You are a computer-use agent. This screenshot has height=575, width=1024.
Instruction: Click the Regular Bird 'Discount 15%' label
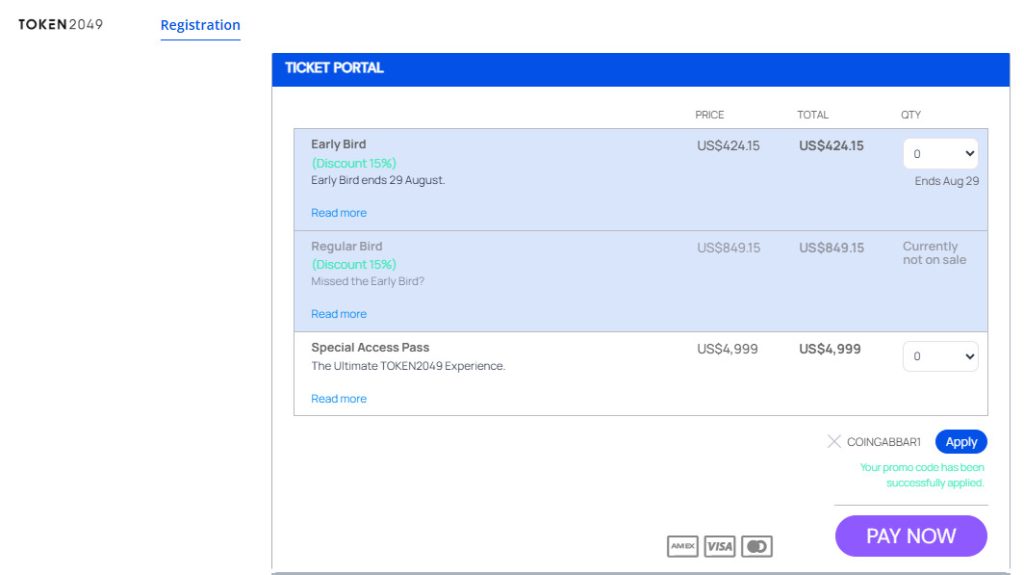coord(353,265)
